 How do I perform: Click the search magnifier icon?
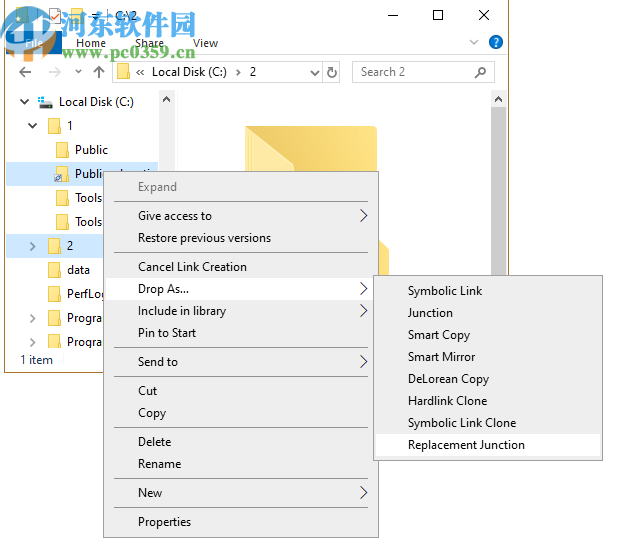480,72
